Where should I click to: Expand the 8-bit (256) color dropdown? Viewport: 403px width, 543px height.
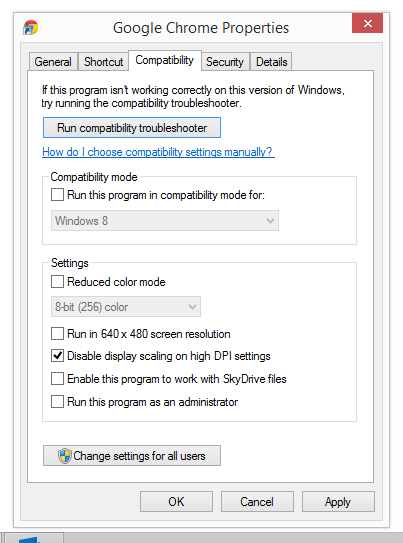click(x=126, y=306)
